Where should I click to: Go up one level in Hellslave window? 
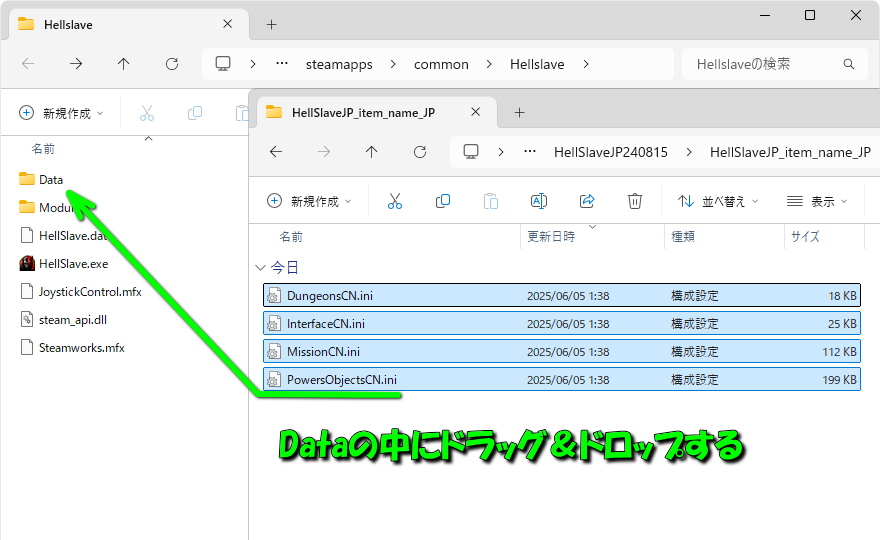point(123,64)
